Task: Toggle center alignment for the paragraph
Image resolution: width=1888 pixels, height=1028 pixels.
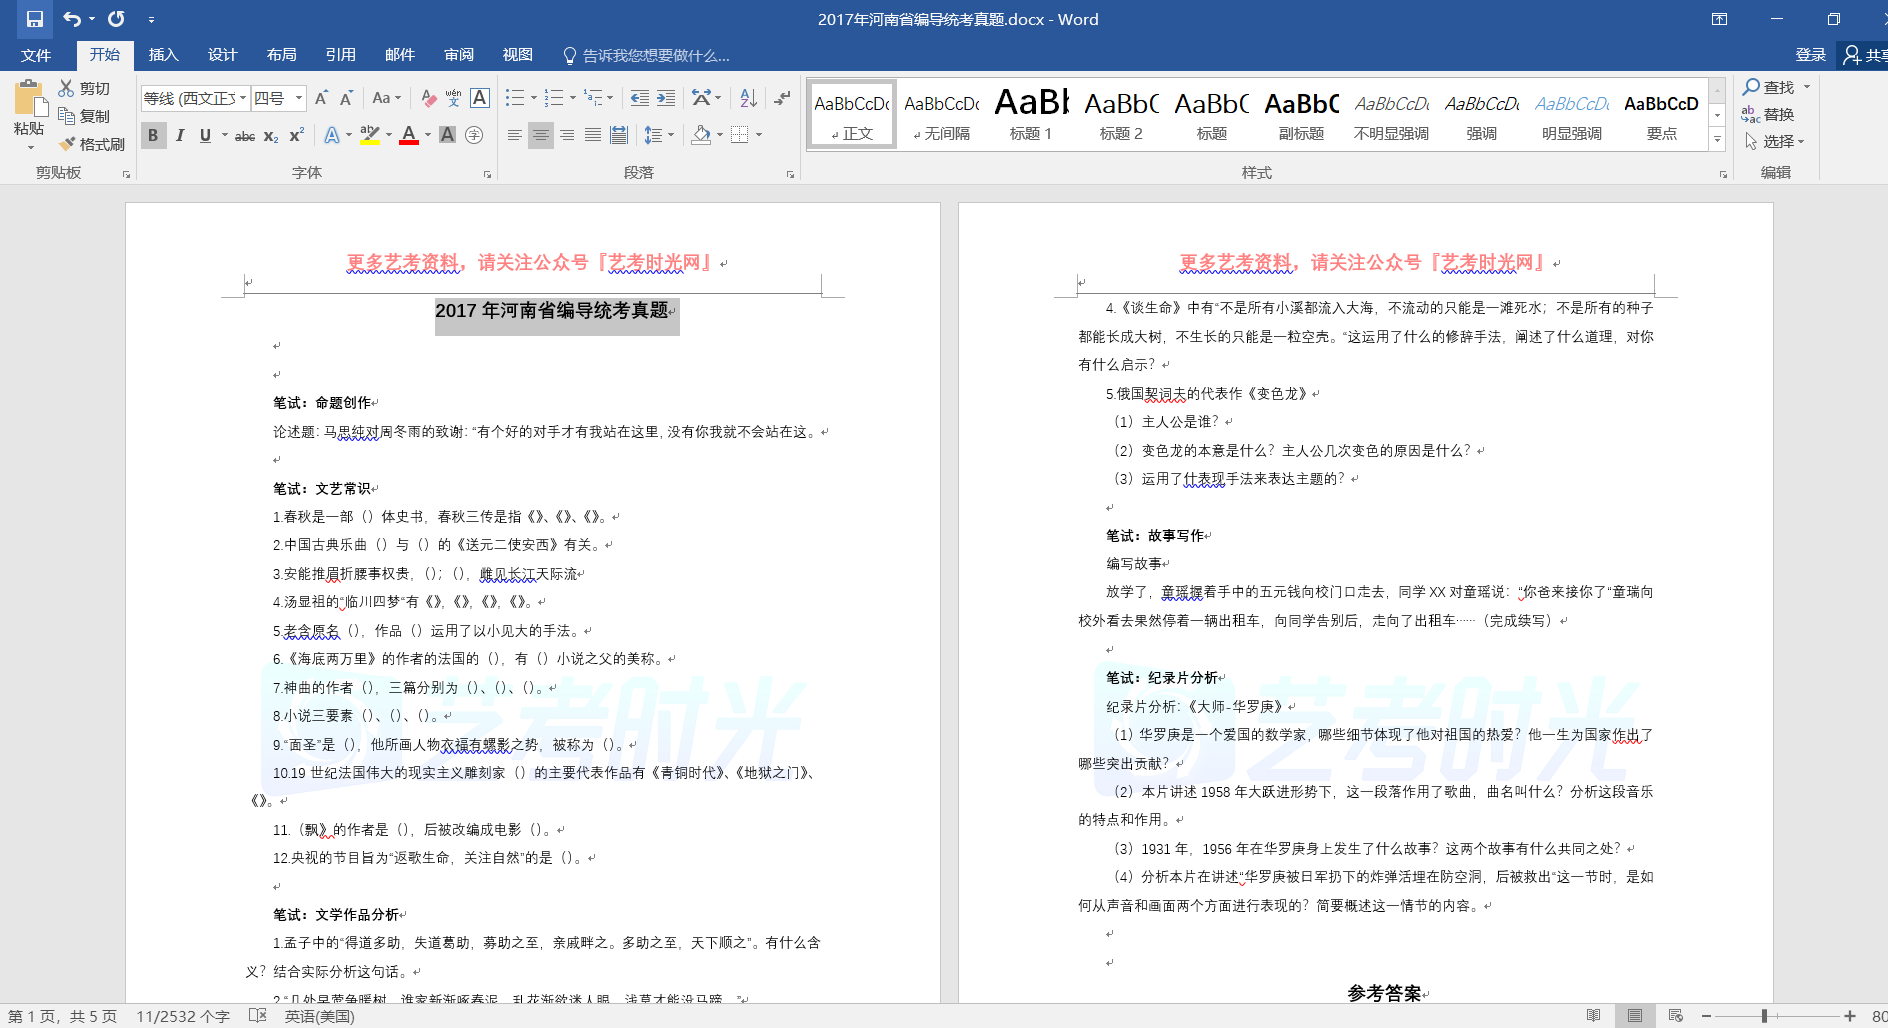Action: (540, 136)
